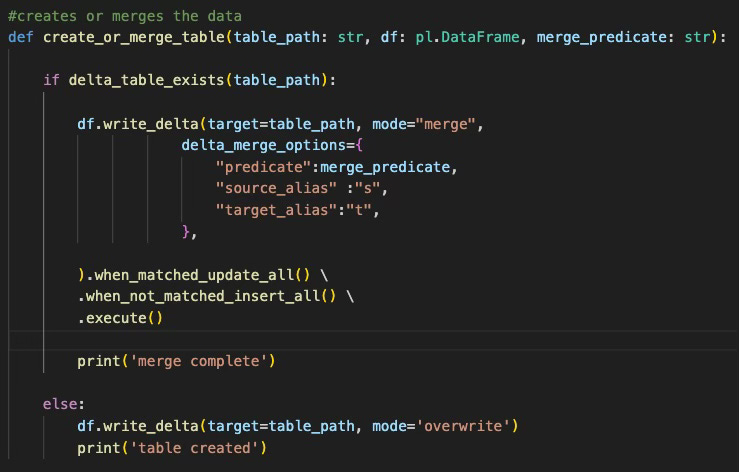Click the "s" alias value

pyautogui.click(x=368, y=189)
